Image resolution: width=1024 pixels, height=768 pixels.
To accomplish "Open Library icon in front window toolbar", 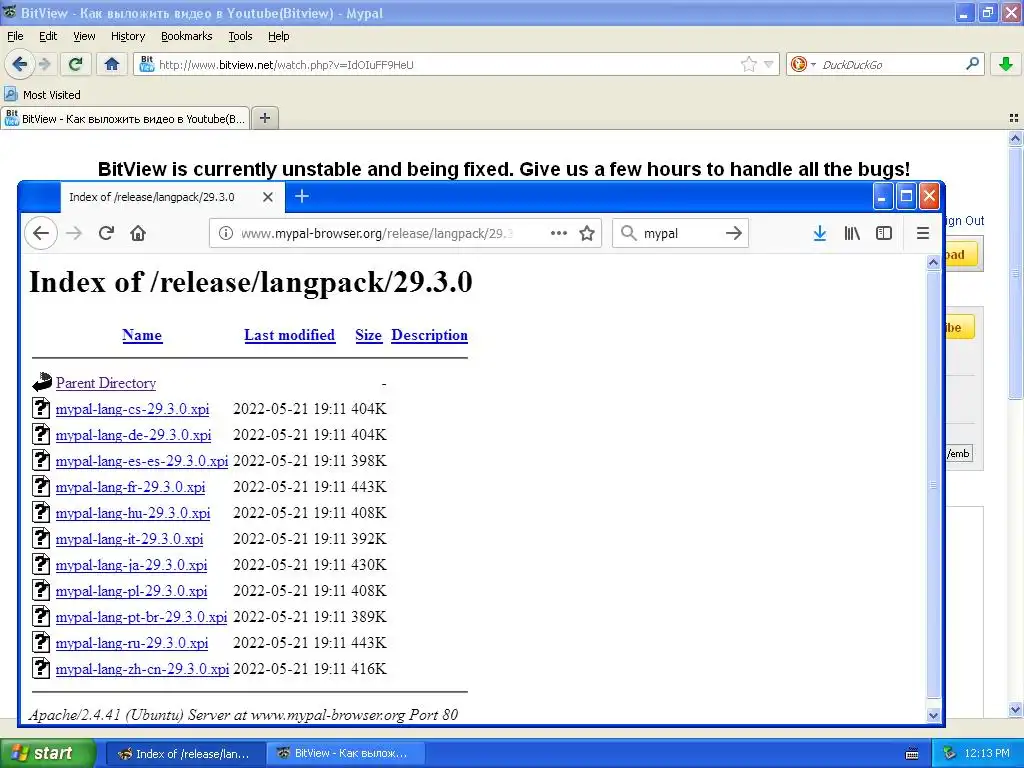I will (x=852, y=233).
